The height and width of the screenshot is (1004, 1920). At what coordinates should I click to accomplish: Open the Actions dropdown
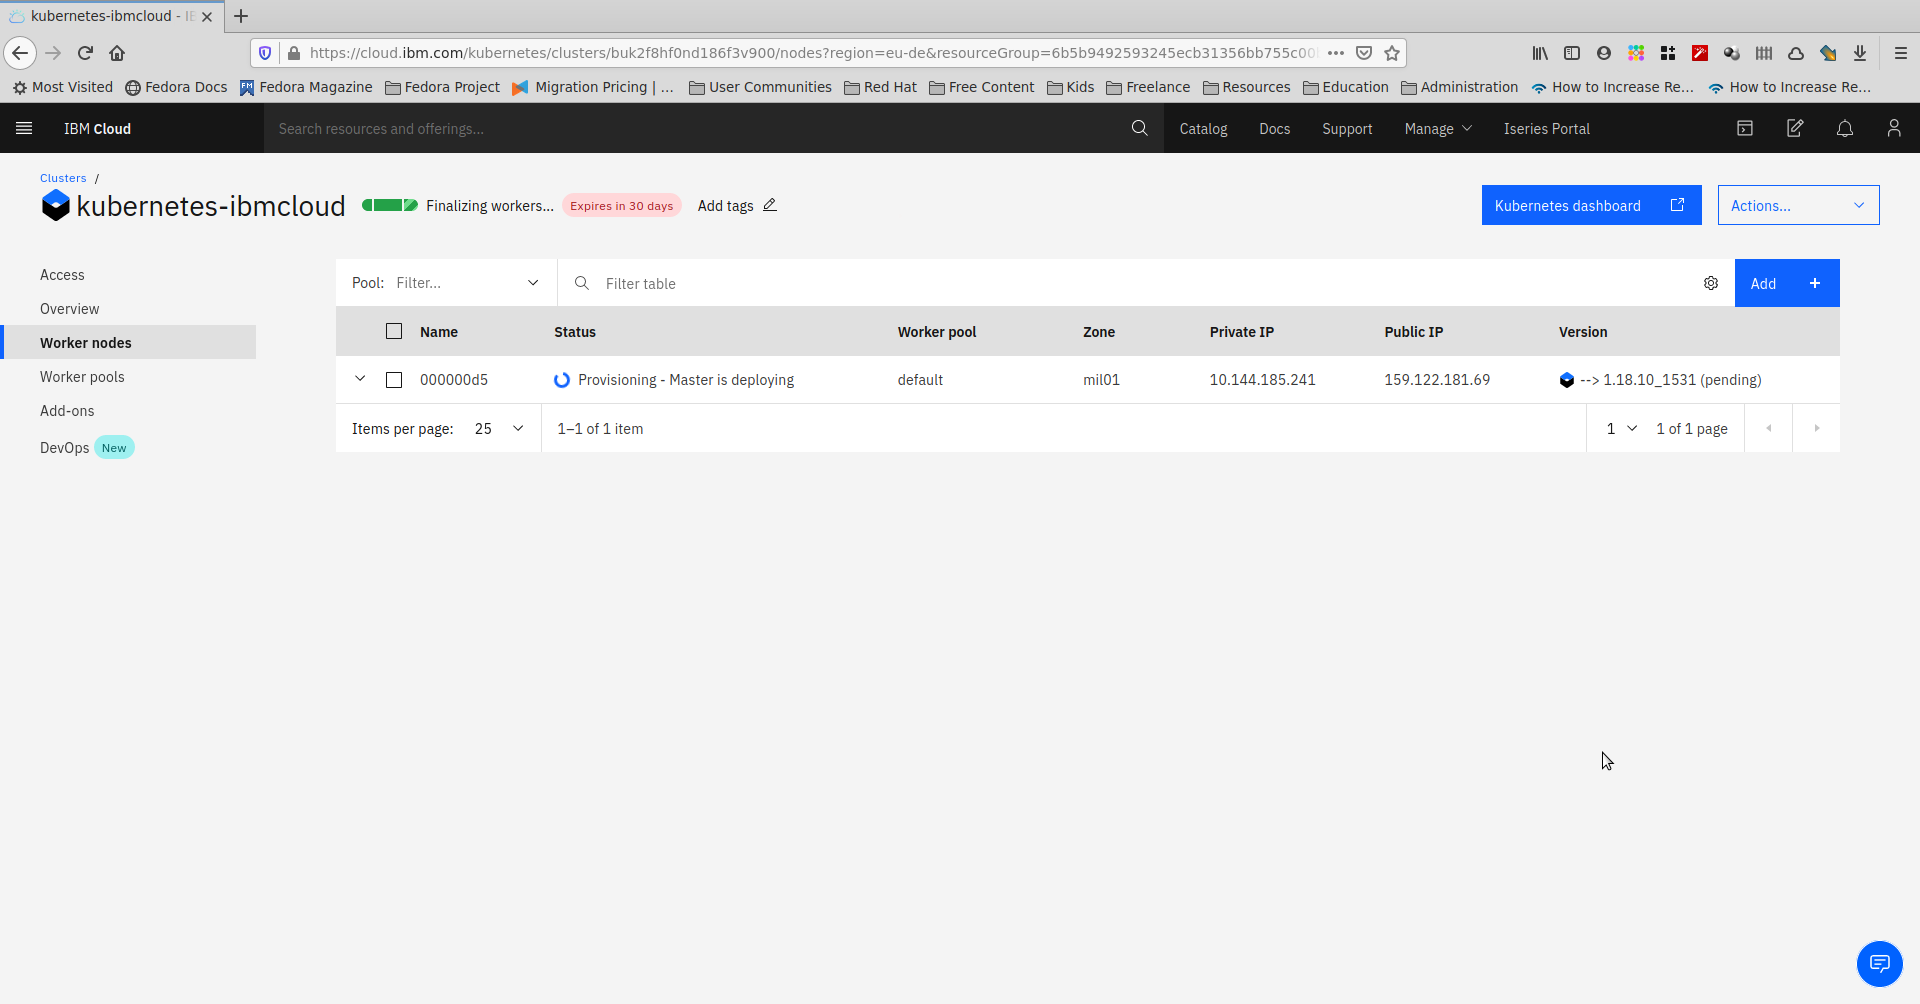pyautogui.click(x=1798, y=205)
